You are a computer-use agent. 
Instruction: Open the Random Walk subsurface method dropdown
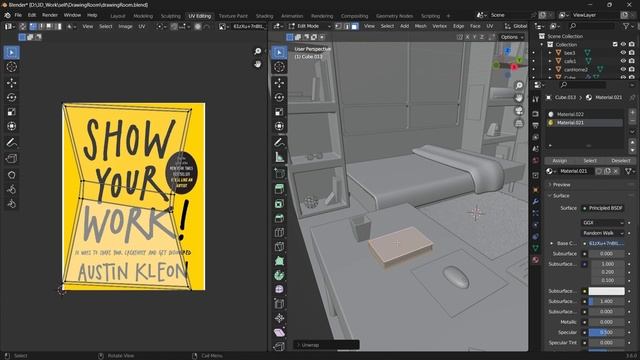point(603,233)
